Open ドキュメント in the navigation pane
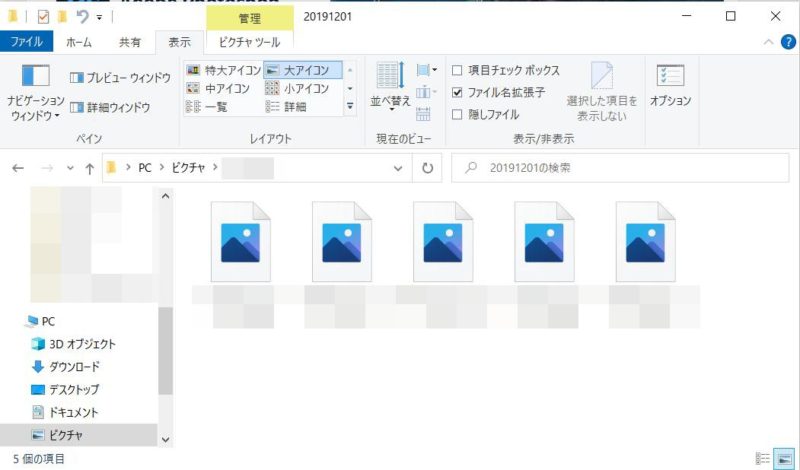800x470 pixels. click(73, 412)
